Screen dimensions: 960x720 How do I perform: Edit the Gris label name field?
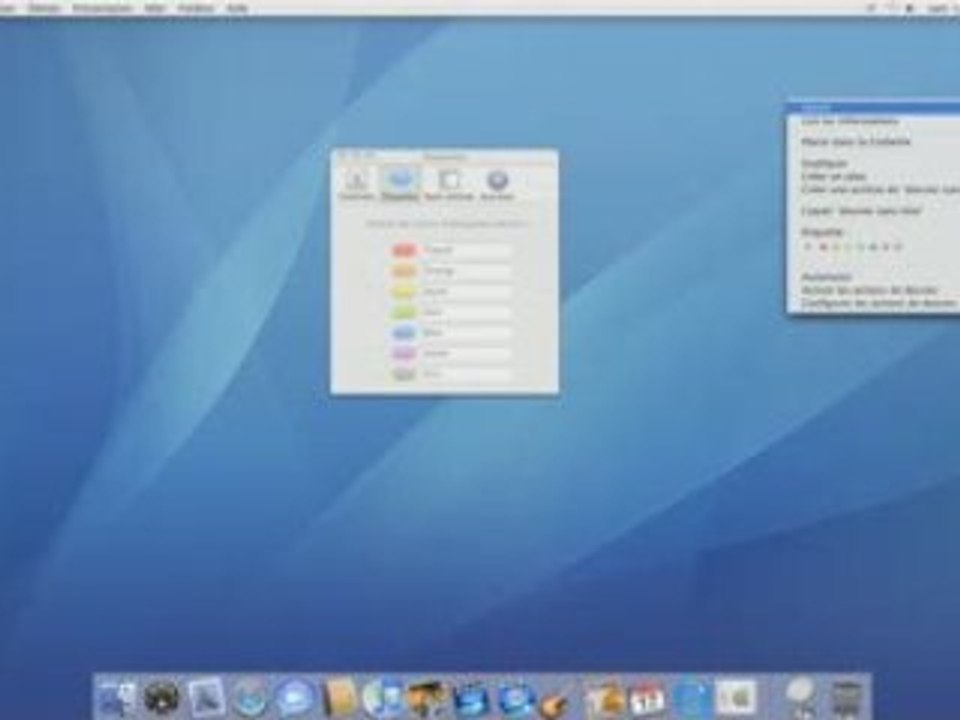[467, 374]
